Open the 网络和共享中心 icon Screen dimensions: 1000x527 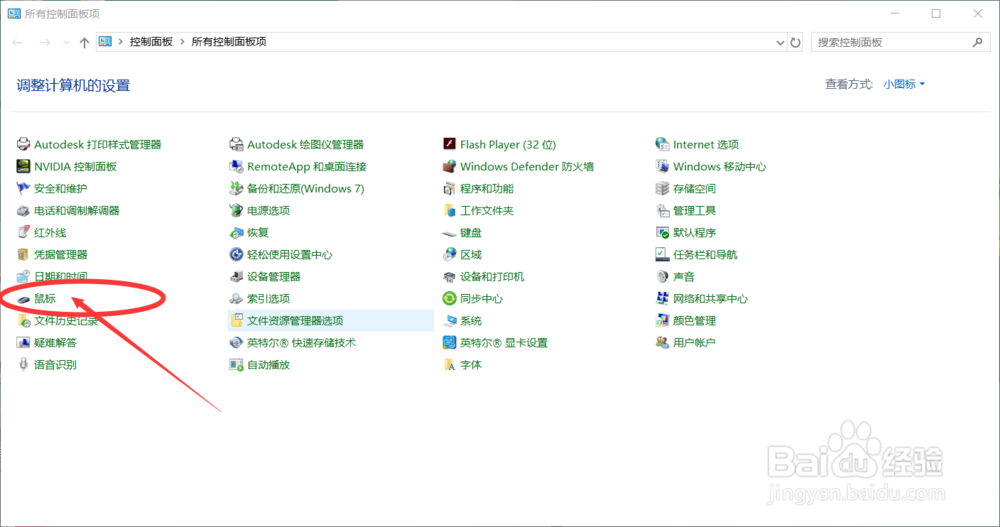(x=662, y=299)
